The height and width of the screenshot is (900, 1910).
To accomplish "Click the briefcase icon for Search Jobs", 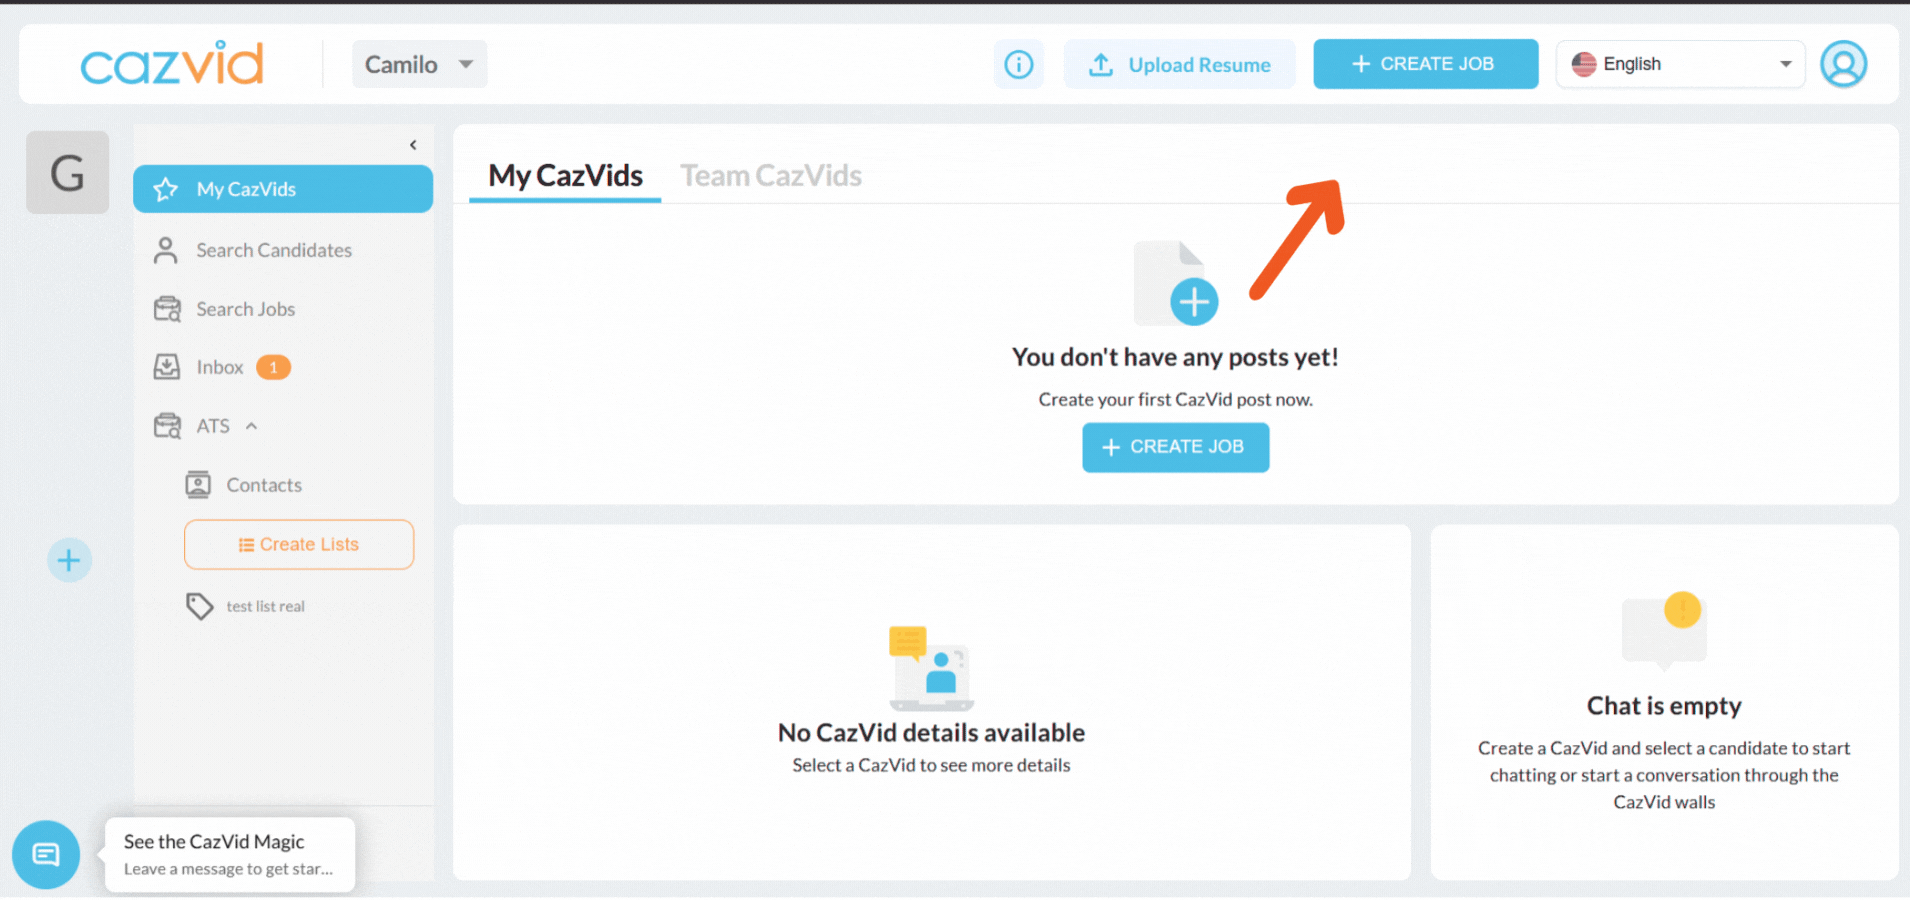I will tap(167, 309).
